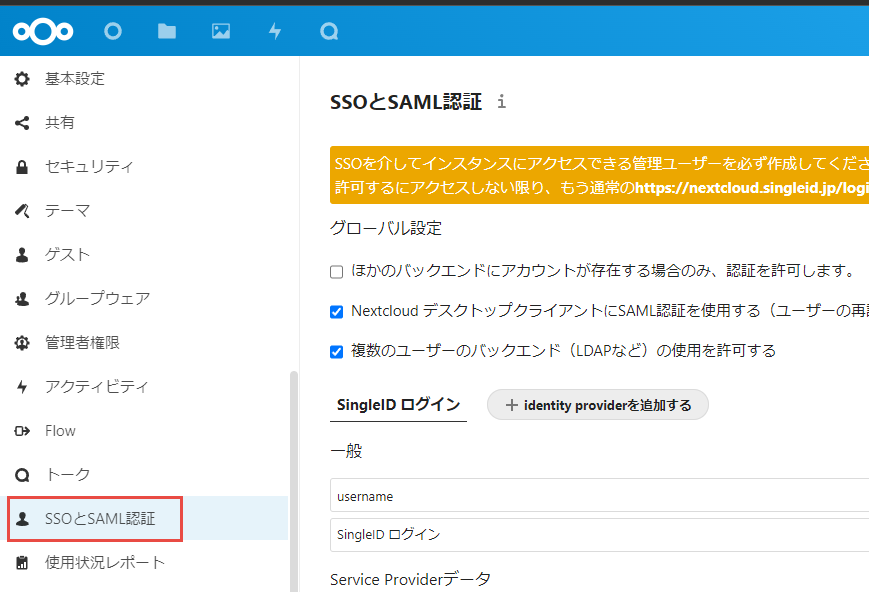Viewport: 869px width, 592px height.
Task: Go to 共有 settings section
Action: [59, 123]
